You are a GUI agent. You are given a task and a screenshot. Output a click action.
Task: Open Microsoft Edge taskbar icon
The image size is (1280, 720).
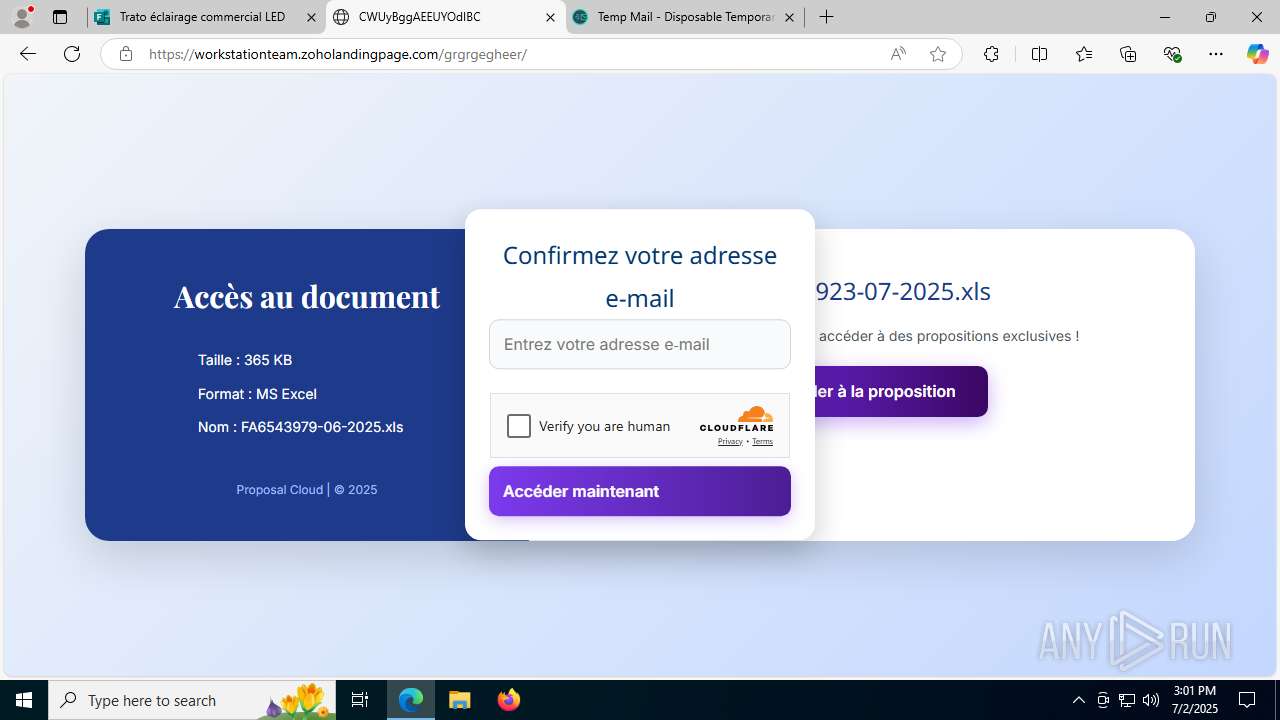click(x=411, y=700)
